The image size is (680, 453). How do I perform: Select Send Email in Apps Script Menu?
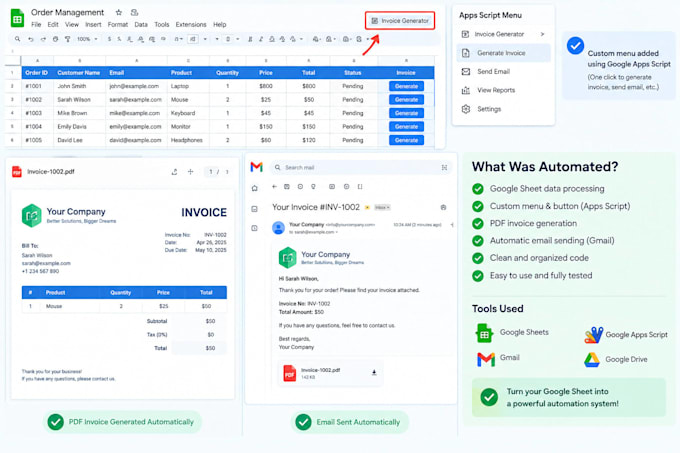tap(503, 72)
